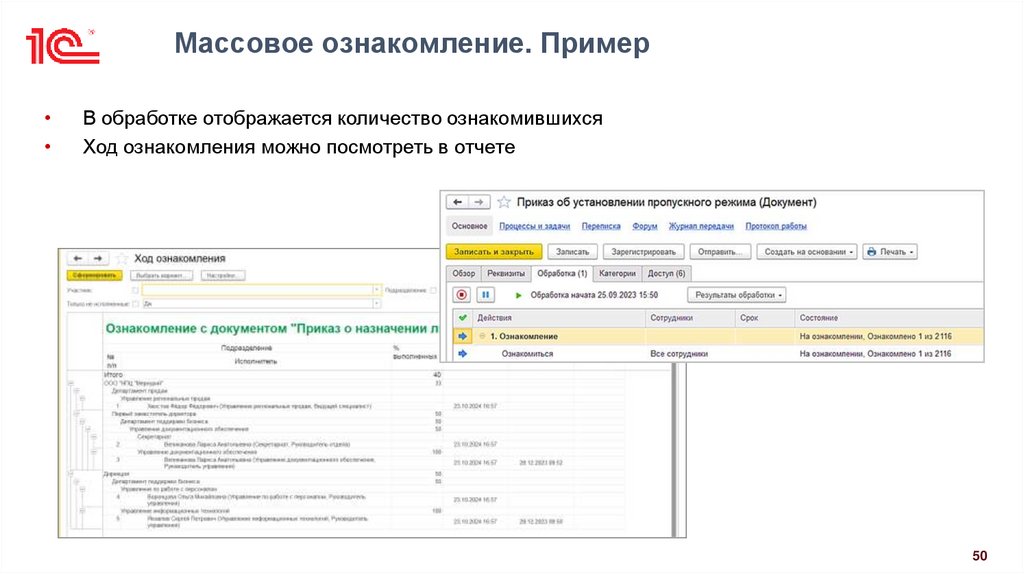The height and width of the screenshot is (574, 1024).
Task: Click the Отправить... button
Action: point(720,252)
